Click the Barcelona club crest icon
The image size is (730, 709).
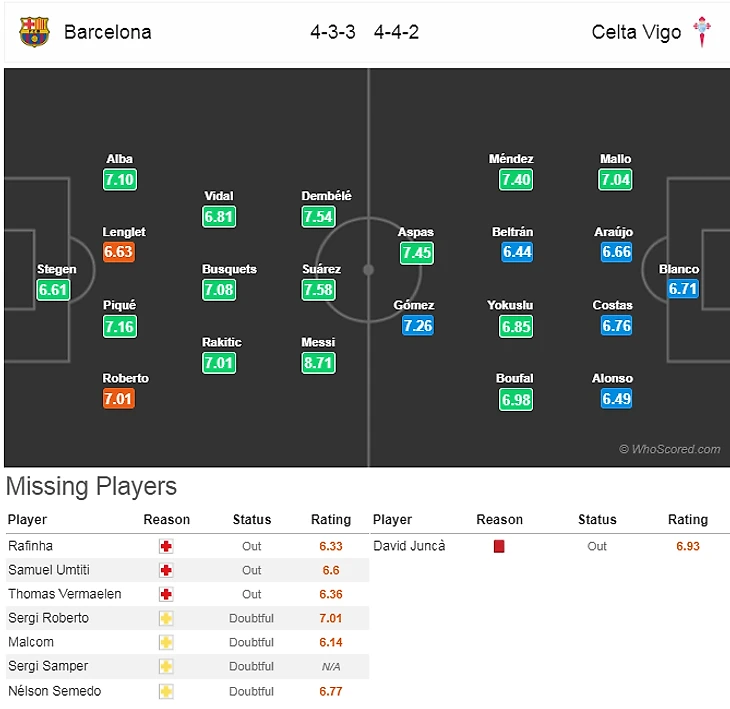point(34,32)
